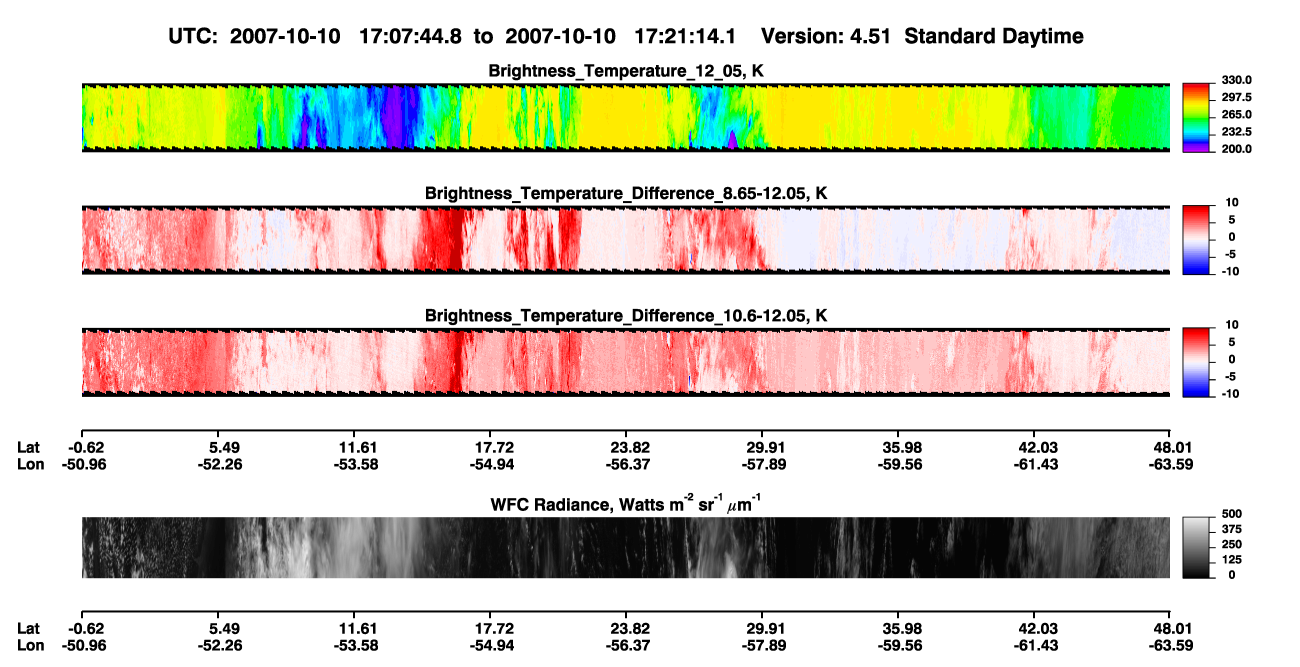Click the '125' label on WFC colorbar
Screen dimensions: 1300x667
tap(1230, 559)
